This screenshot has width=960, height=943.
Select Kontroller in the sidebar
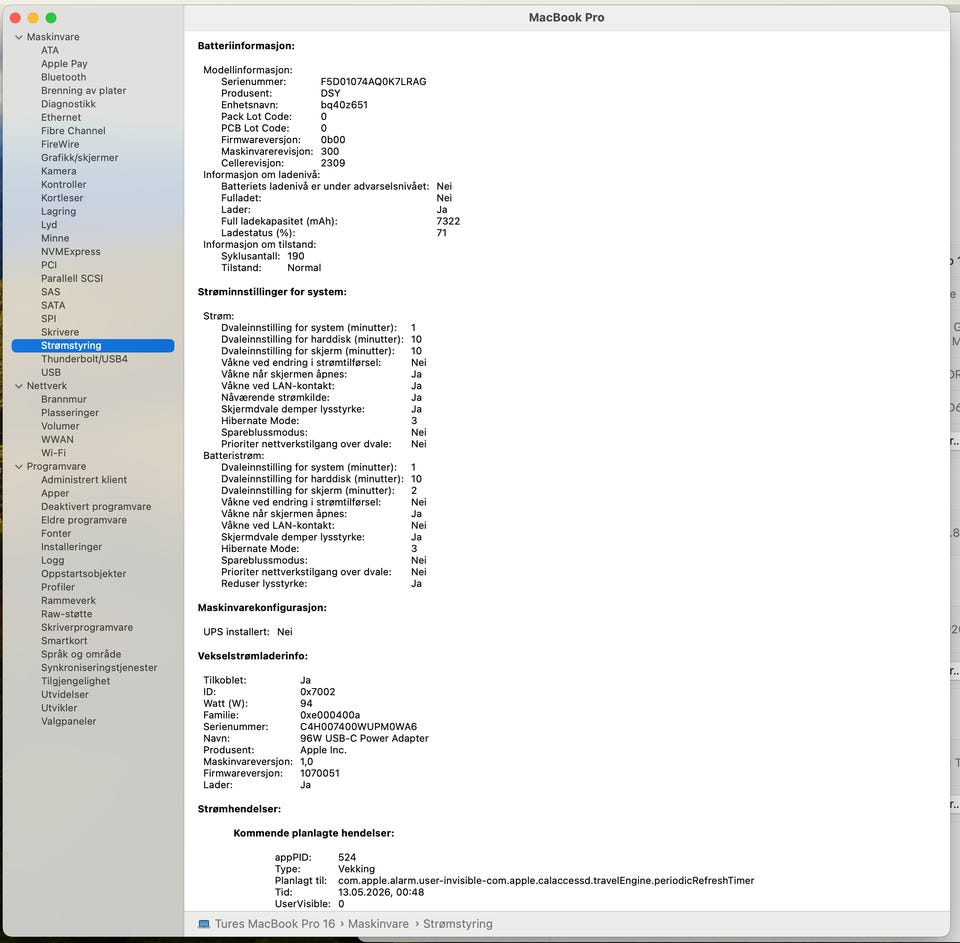pyautogui.click(x=64, y=185)
